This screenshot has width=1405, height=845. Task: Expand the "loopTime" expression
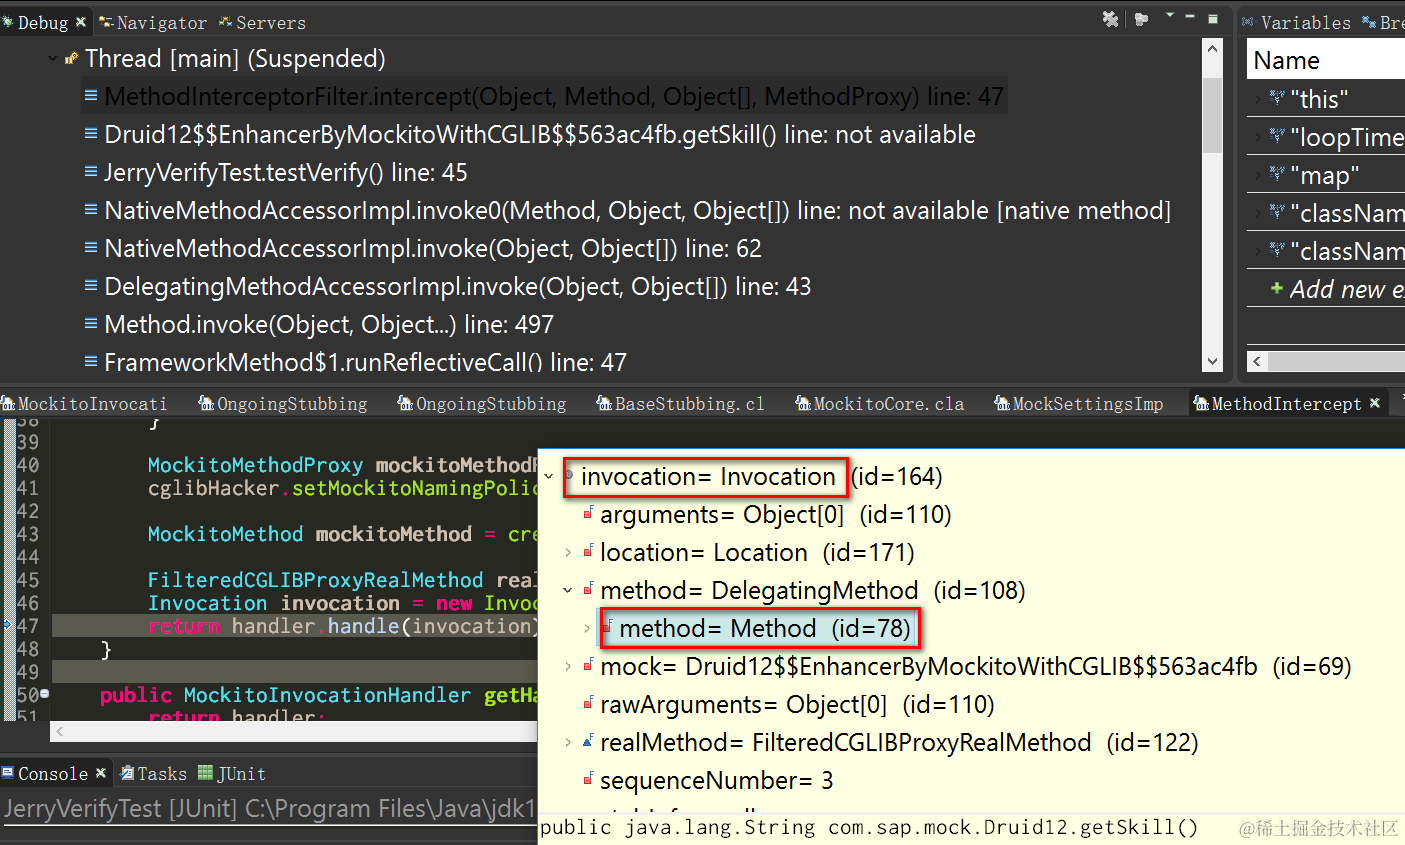[1258, 137]
